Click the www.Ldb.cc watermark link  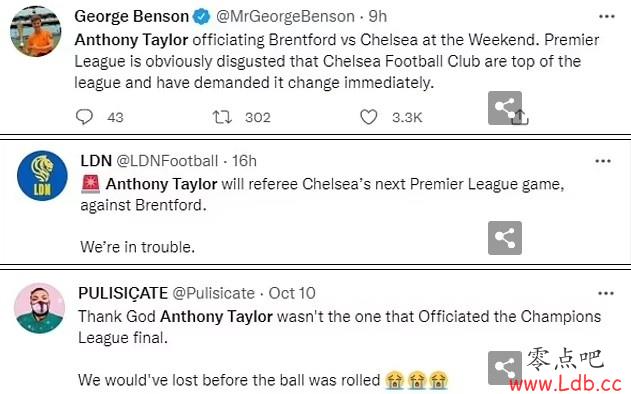tap(565, 384)
